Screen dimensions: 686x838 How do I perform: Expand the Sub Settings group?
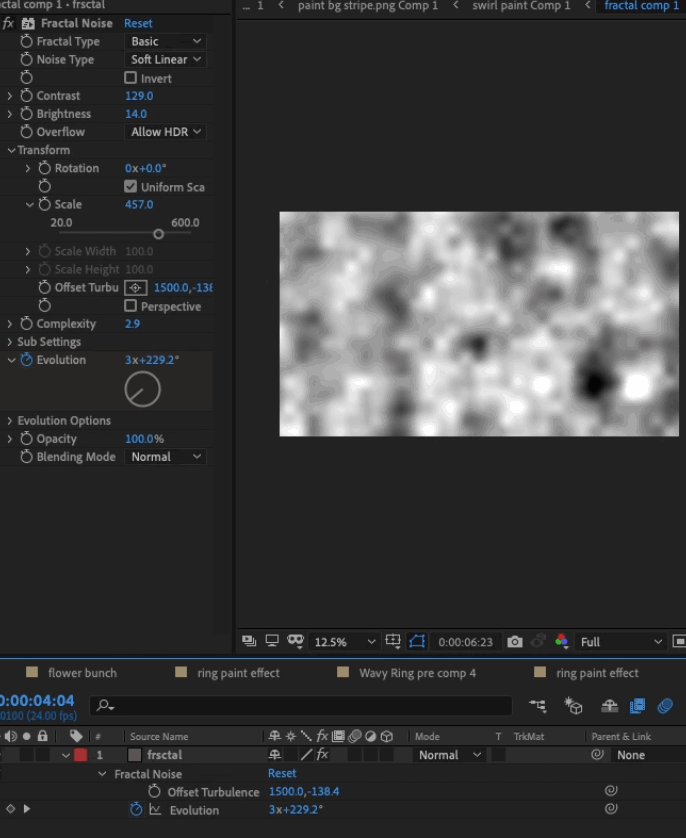[x=10, y=342]
